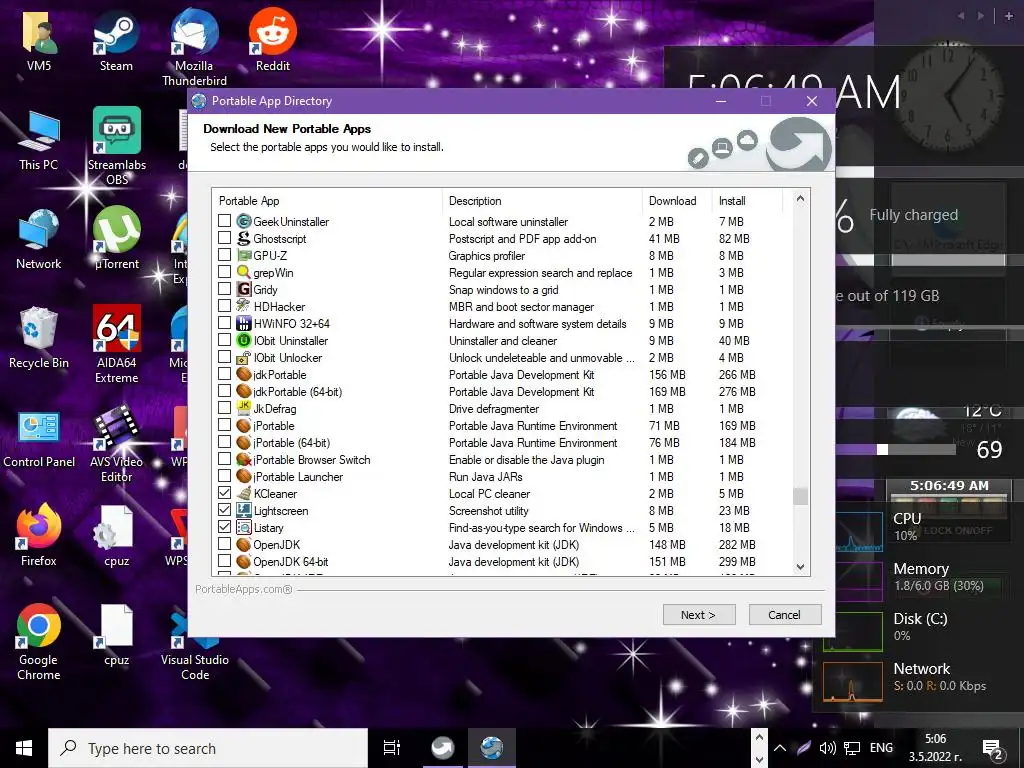Click the grepWin magnifier icon in list
The width and height of the screenshot is (1024, 768).
pyautogui.click(x=244, y=272)
